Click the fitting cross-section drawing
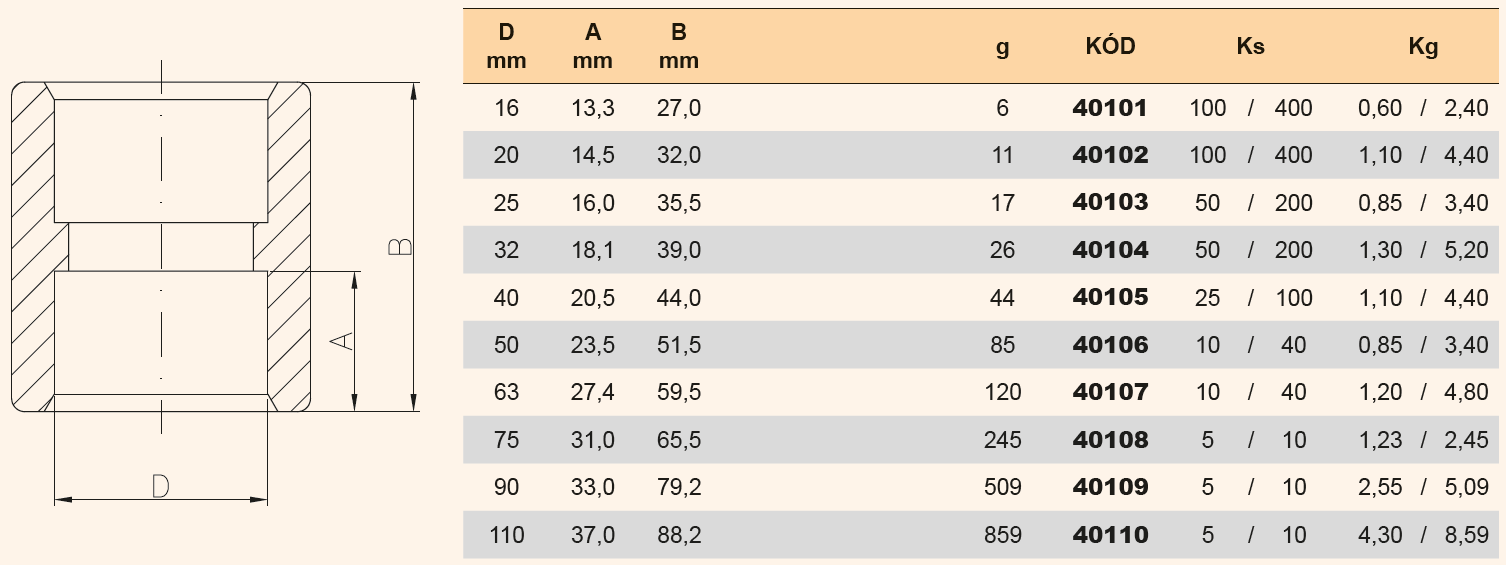 161,247
